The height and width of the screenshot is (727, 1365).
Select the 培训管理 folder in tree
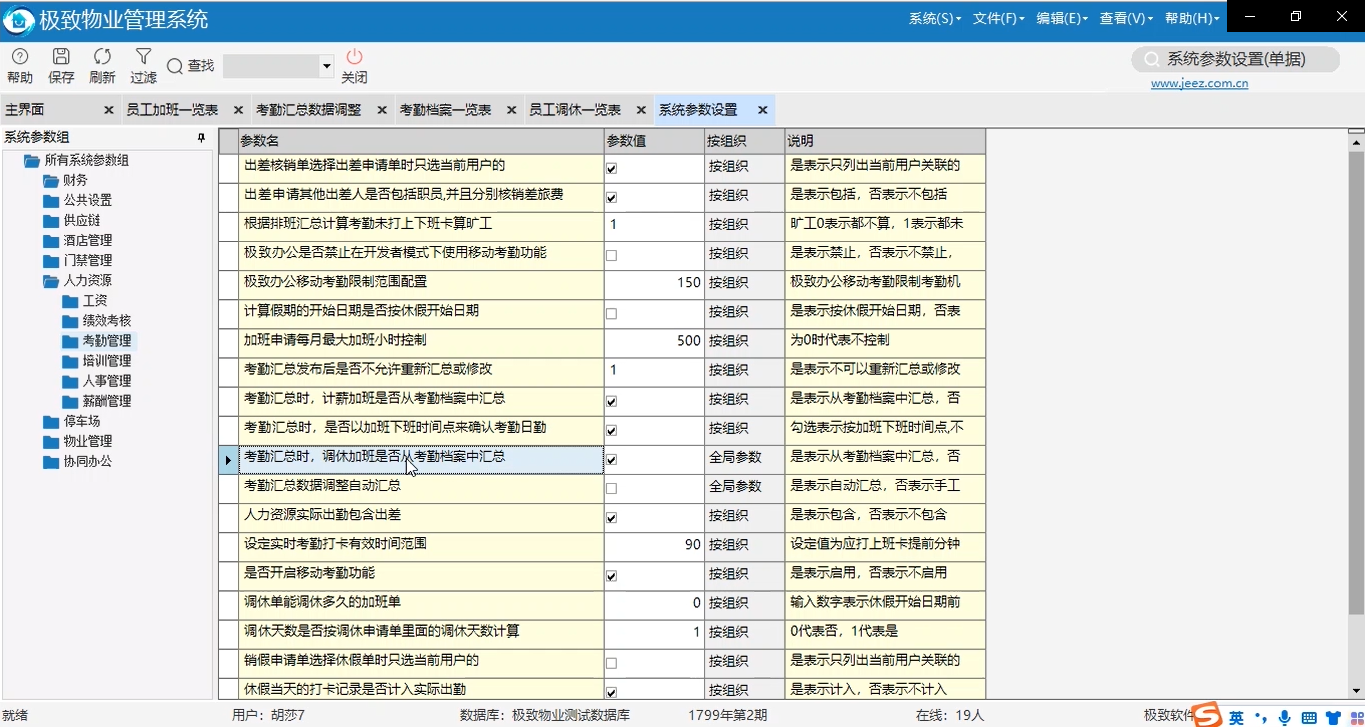pos(107,361)
